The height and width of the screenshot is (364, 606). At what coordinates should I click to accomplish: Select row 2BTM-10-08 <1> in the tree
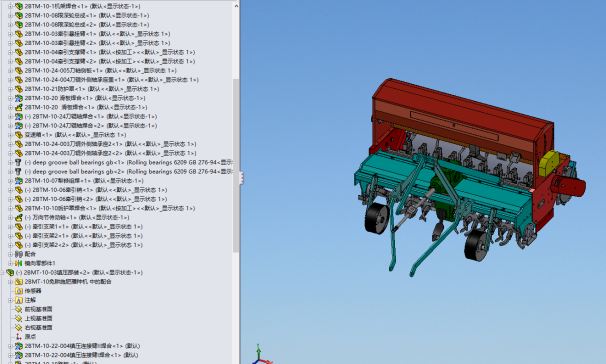pyautogui.click(x=87, y=15)
